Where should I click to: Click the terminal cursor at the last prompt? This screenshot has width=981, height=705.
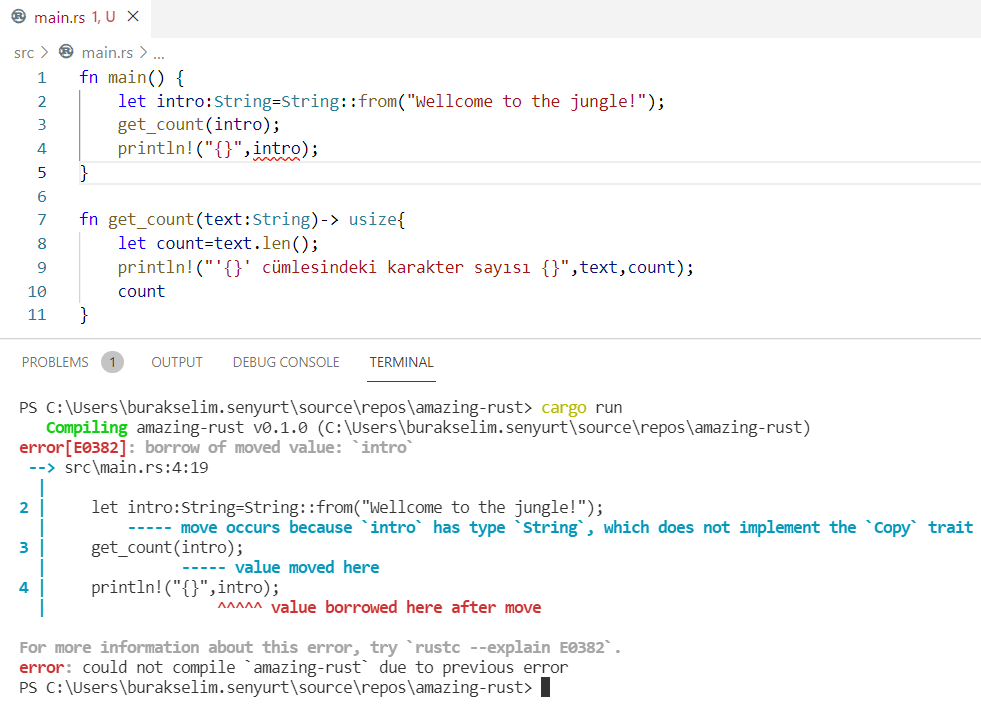coord(545,687)
